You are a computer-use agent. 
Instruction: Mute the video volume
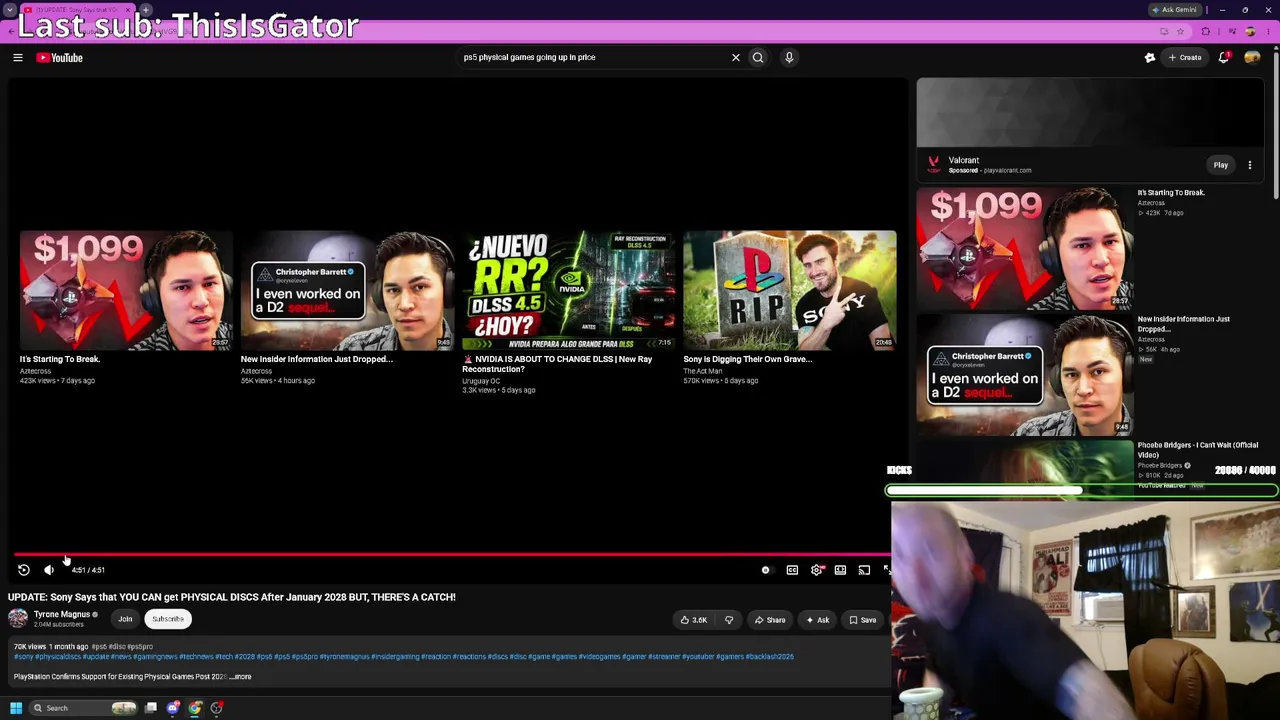[49, 570]
